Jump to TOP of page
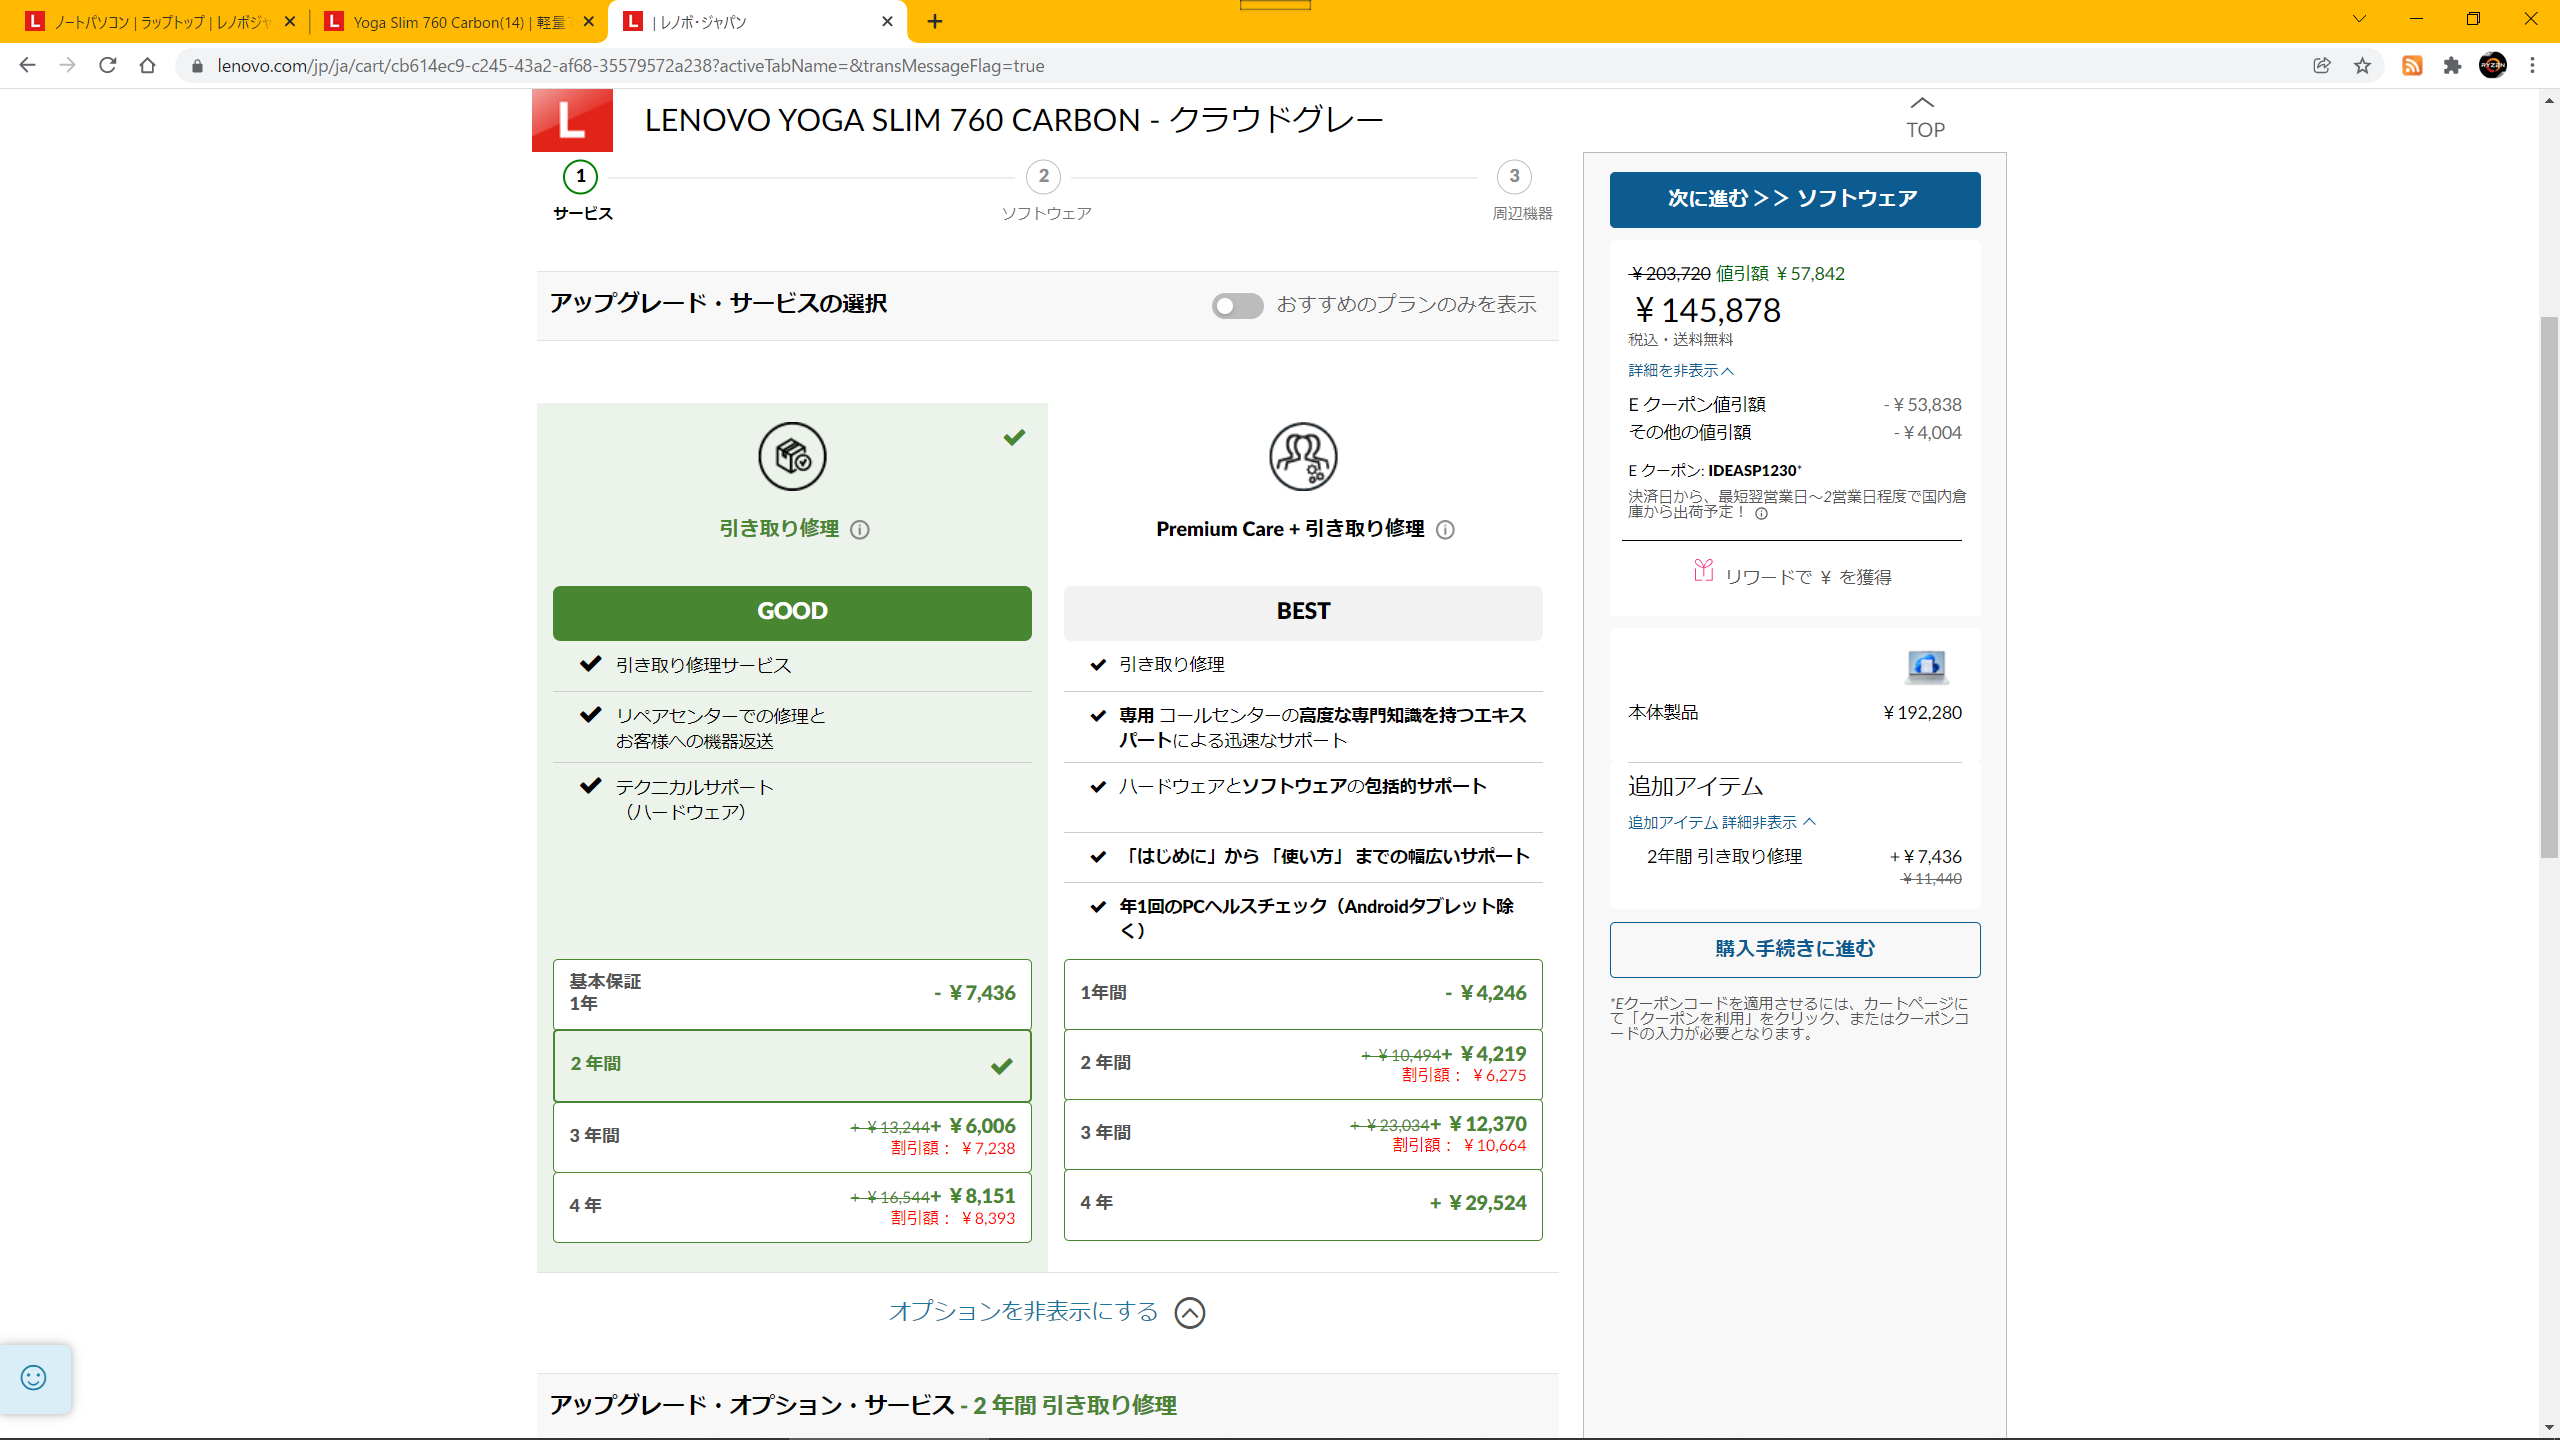This screenshot has height=1440, width=2560. click(x=1924, y=117)
